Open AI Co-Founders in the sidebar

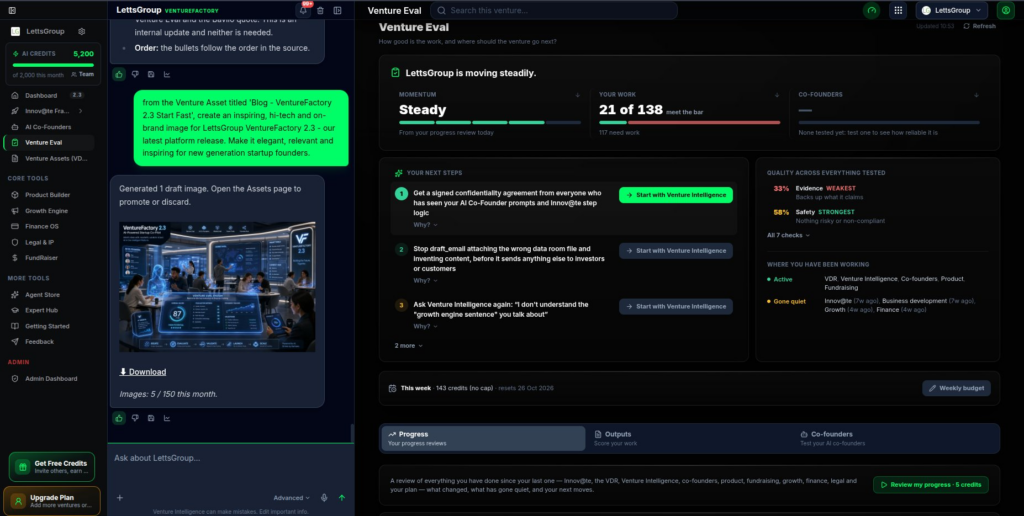pos(48,127)
